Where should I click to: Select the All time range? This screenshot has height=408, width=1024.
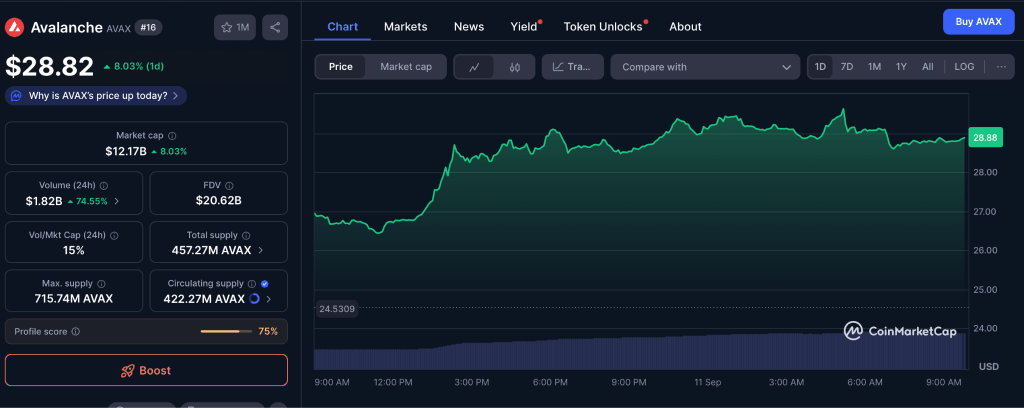point(928,67)
